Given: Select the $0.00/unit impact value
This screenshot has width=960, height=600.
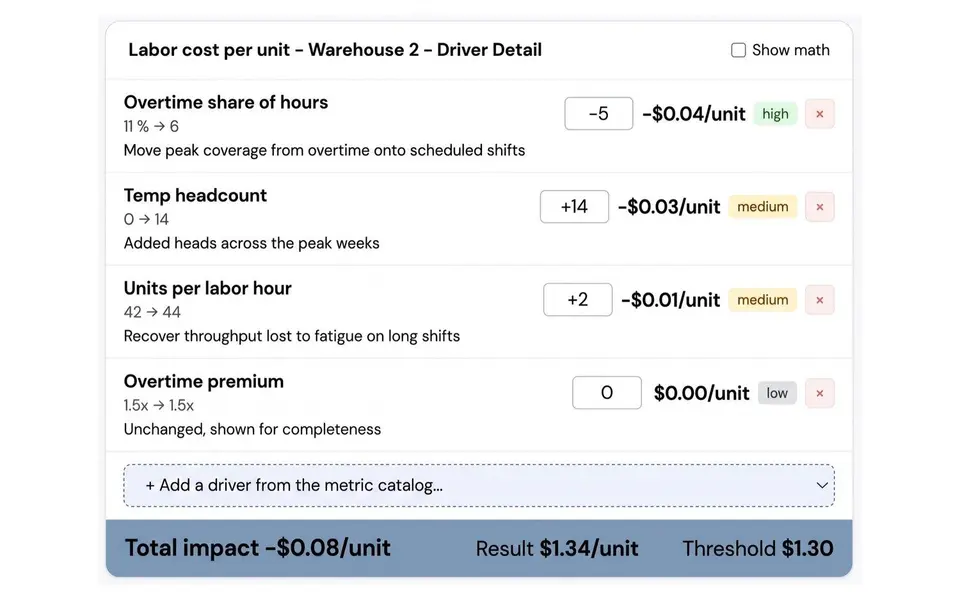Looking at the screenshot, I should [x=702, y=393].
